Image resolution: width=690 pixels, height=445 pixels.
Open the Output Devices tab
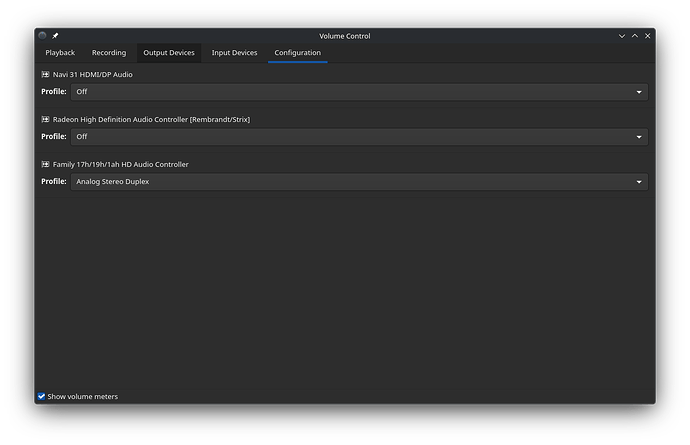point(169,53)
